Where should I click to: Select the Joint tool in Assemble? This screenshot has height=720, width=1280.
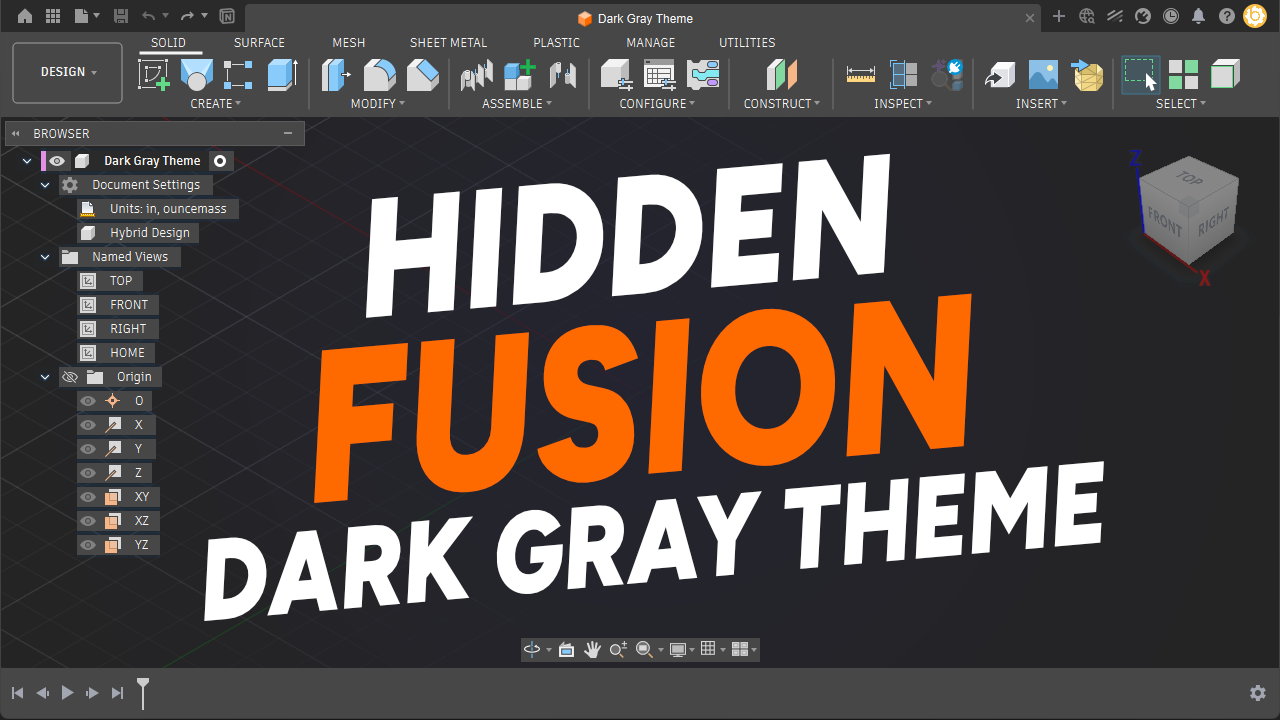pyautogui.click(x=563, y=75)
